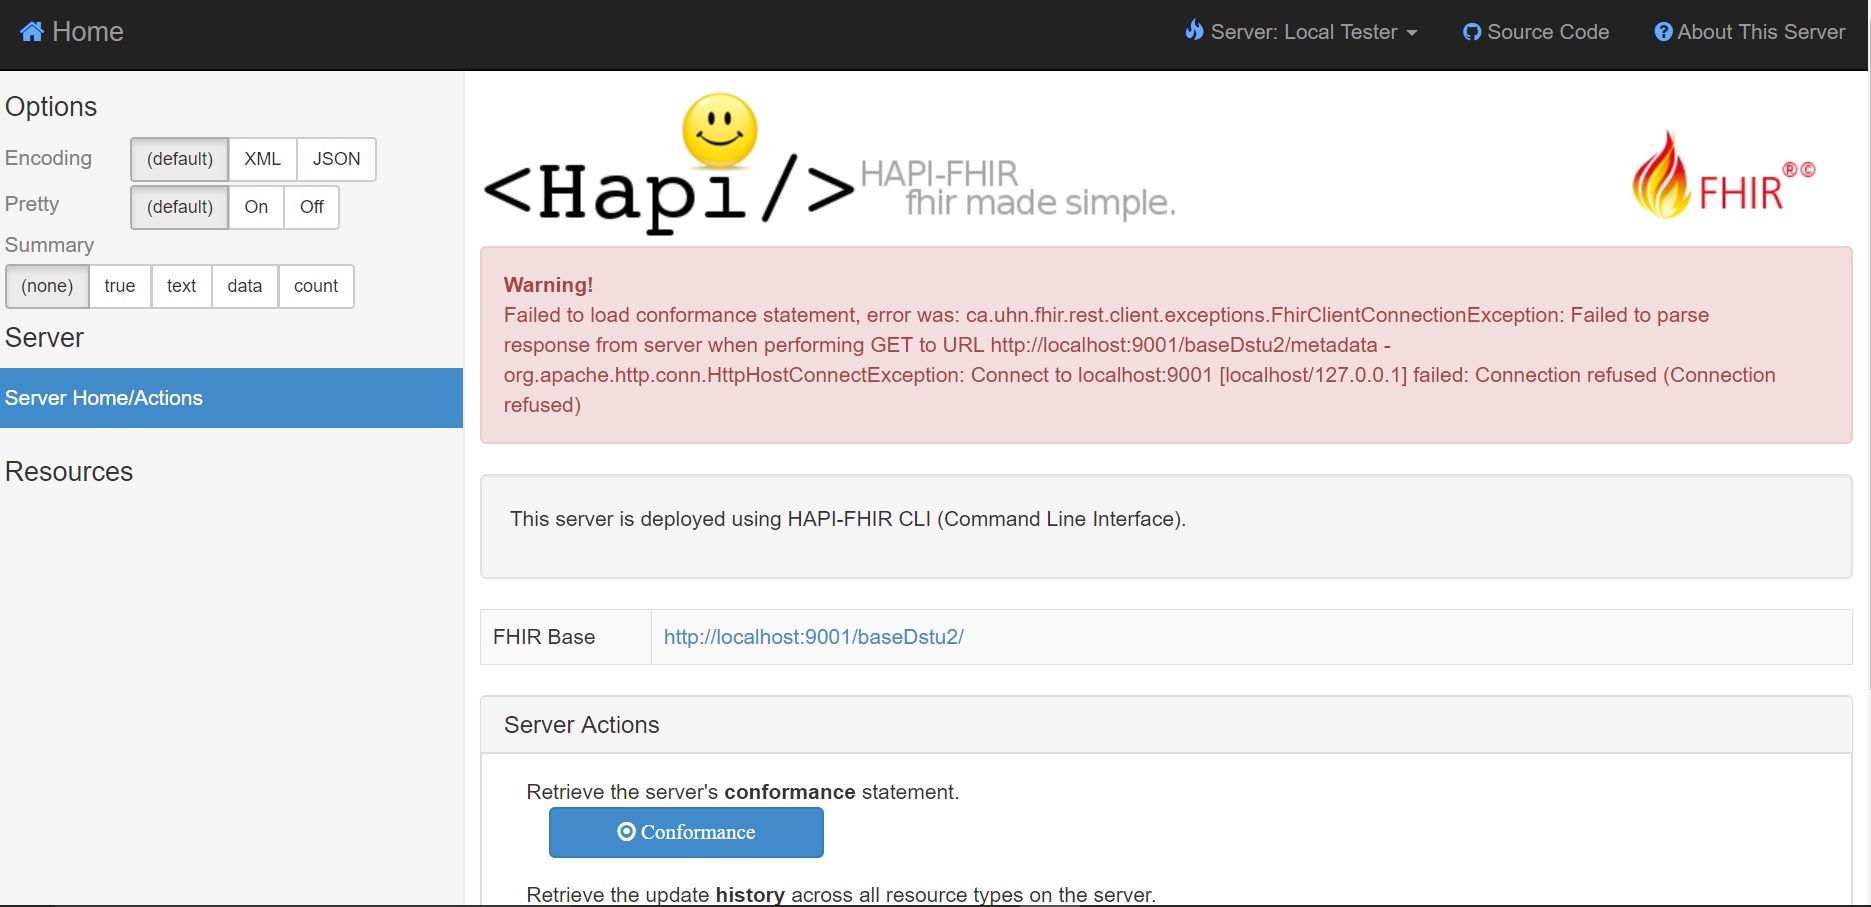The width and height of the screenshot is (1871, 907).
Task: Follow the FHIR Base localhost link
Action: (x=813, y=636)
